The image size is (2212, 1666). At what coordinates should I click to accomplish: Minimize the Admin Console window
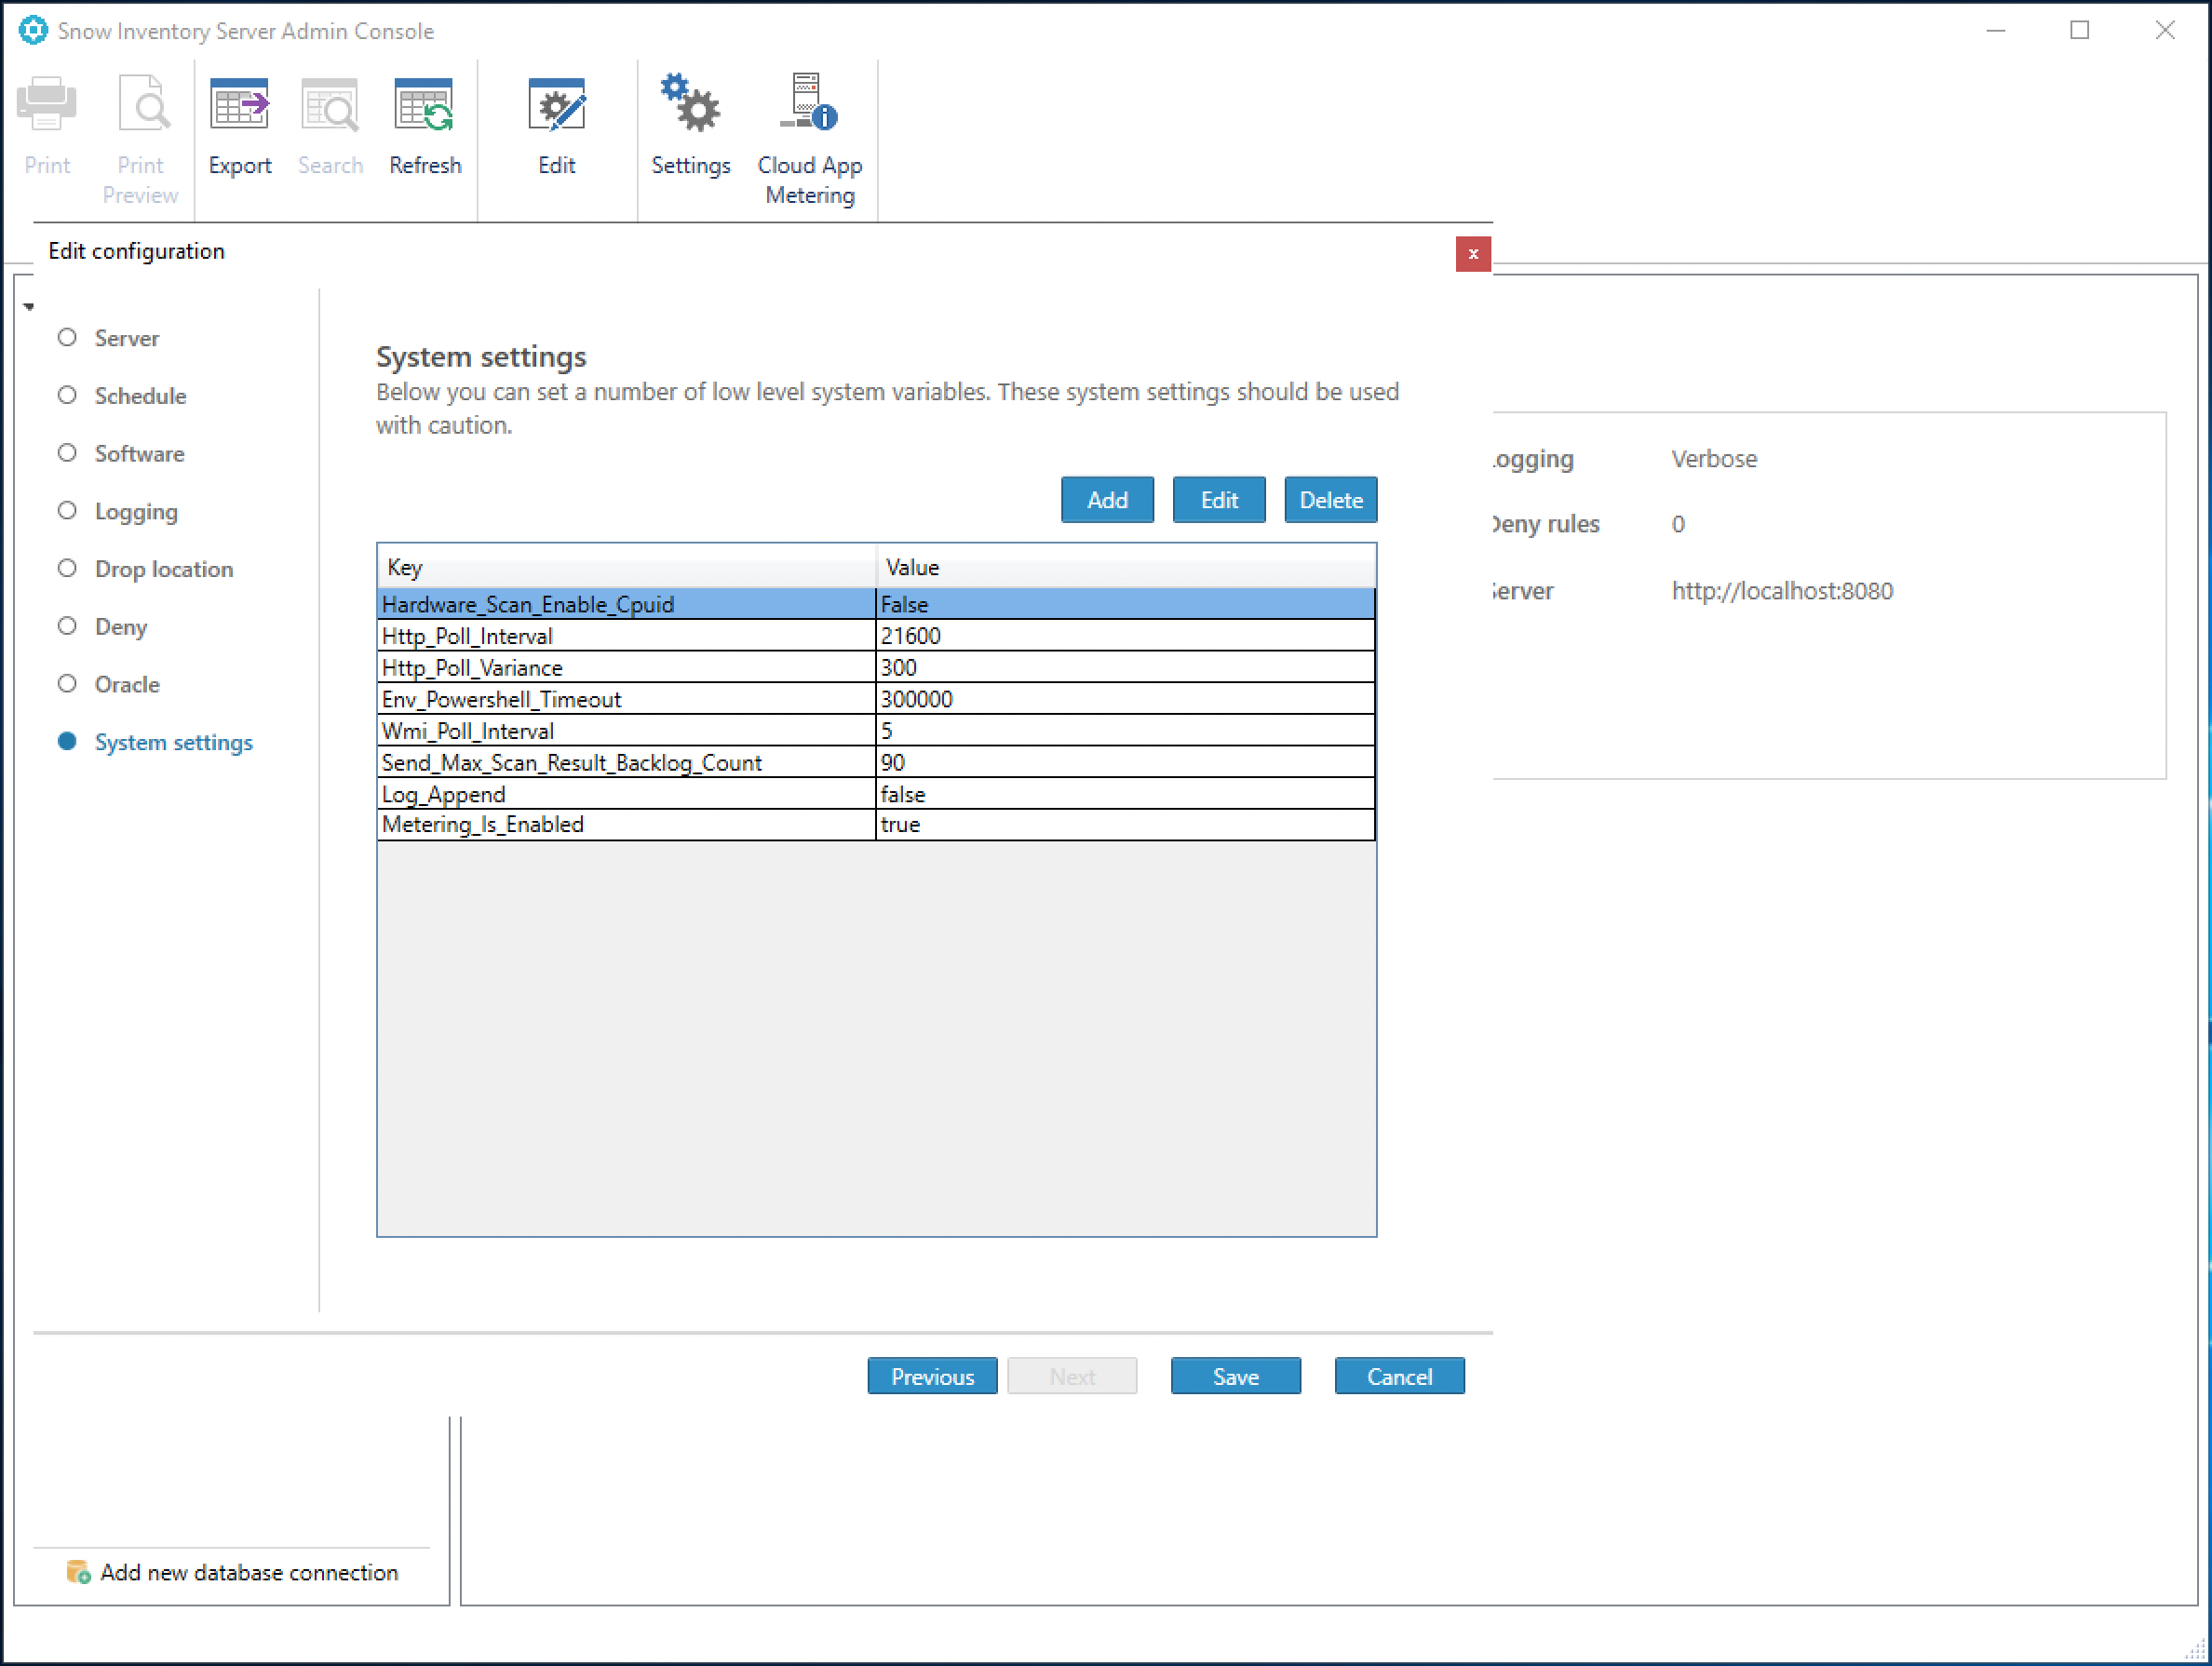(x=1996, y=30)
